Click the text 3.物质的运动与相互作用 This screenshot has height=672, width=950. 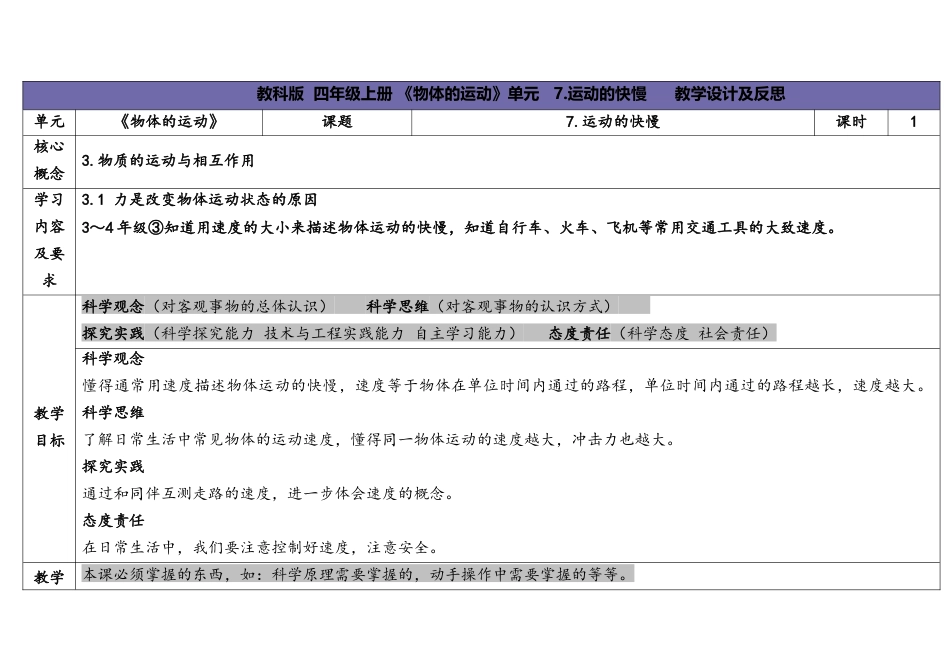click(168, 161)
